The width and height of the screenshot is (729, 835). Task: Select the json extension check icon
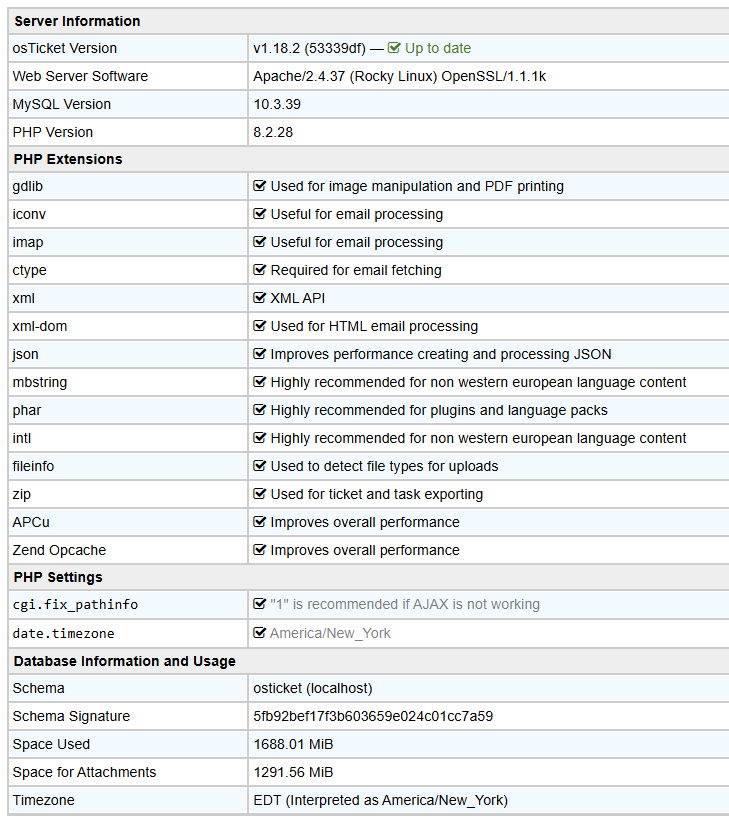tap(260, 354)
